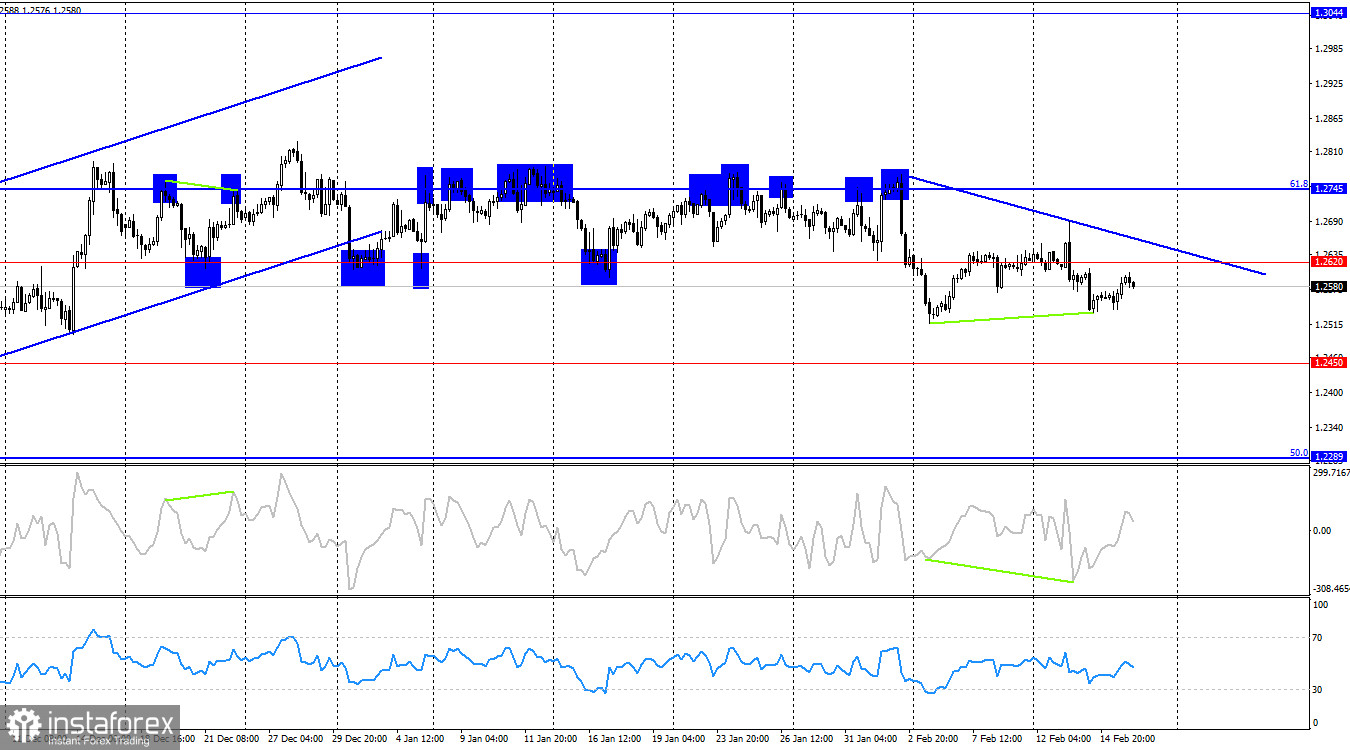This screenshot has height=750, width=1350.
Task: Click the -308.4650 indicator scale value
Action: click(x=1329, y=589)
